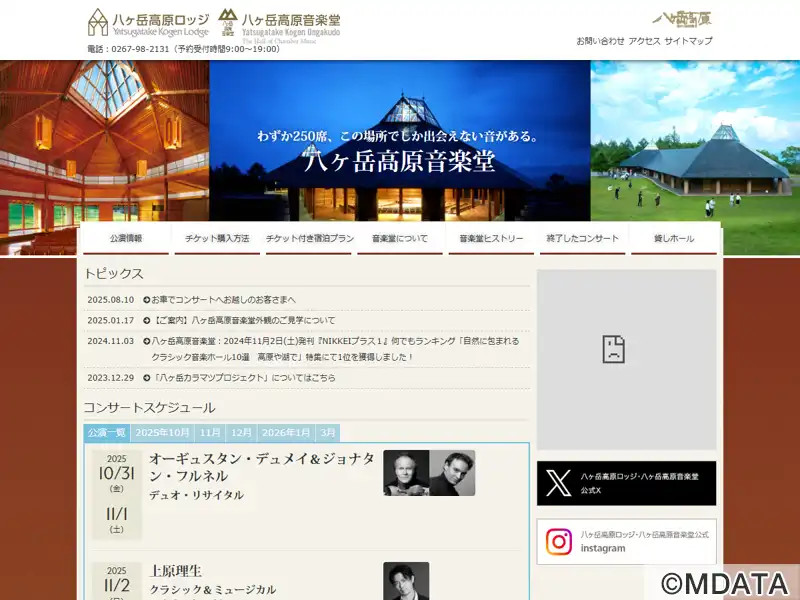Screen dimensions: 800x600
Task: Click the 八ヶ岳高原音楽堂 logo
Action: click(x=279, y=26)
